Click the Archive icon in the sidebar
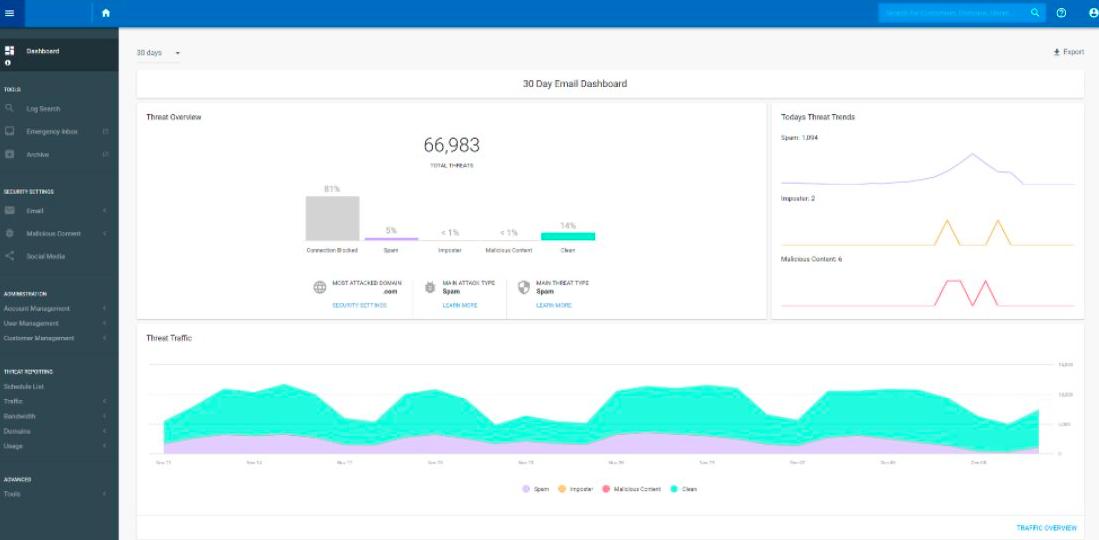 pyautogui.click(x=10, y=155)
